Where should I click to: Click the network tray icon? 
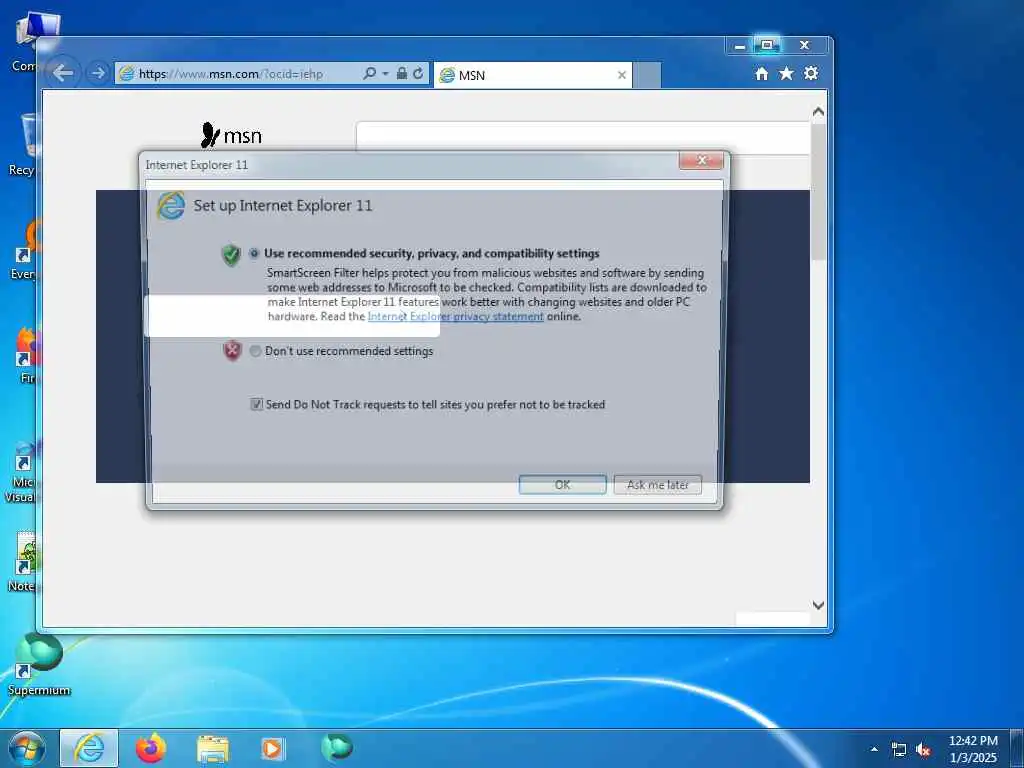point(899,750)
